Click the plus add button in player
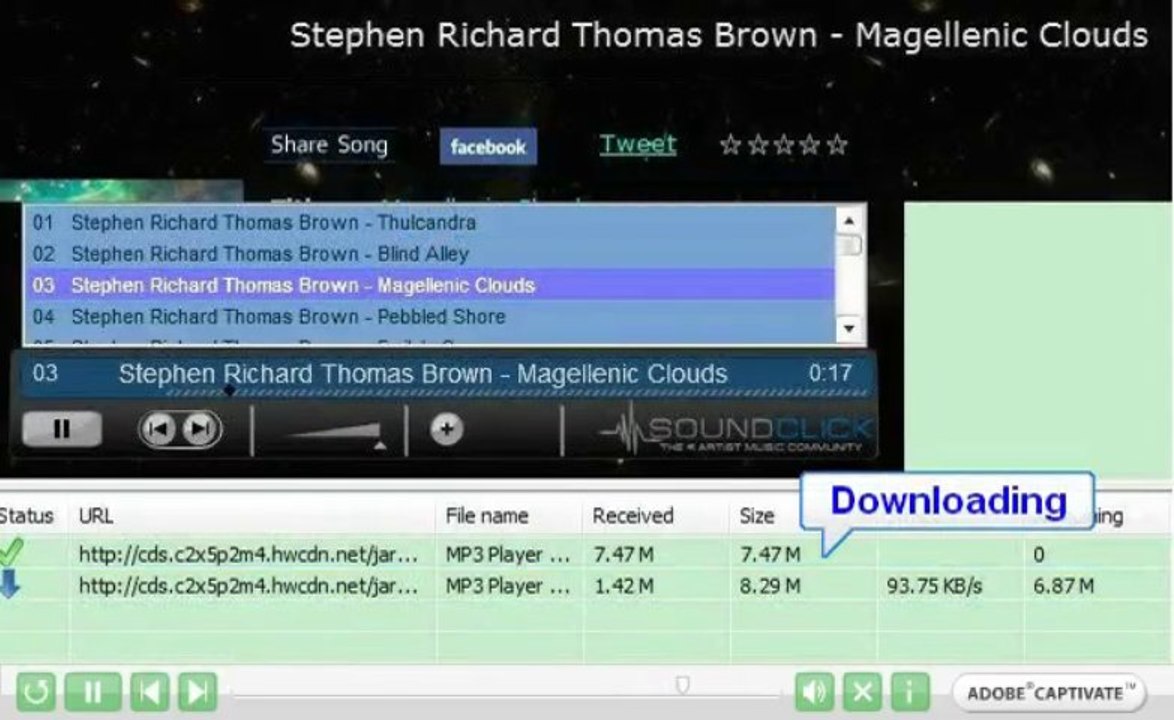Image resolution: width=1174 pixels, height=720 pixels. click(x=446, y=430)
